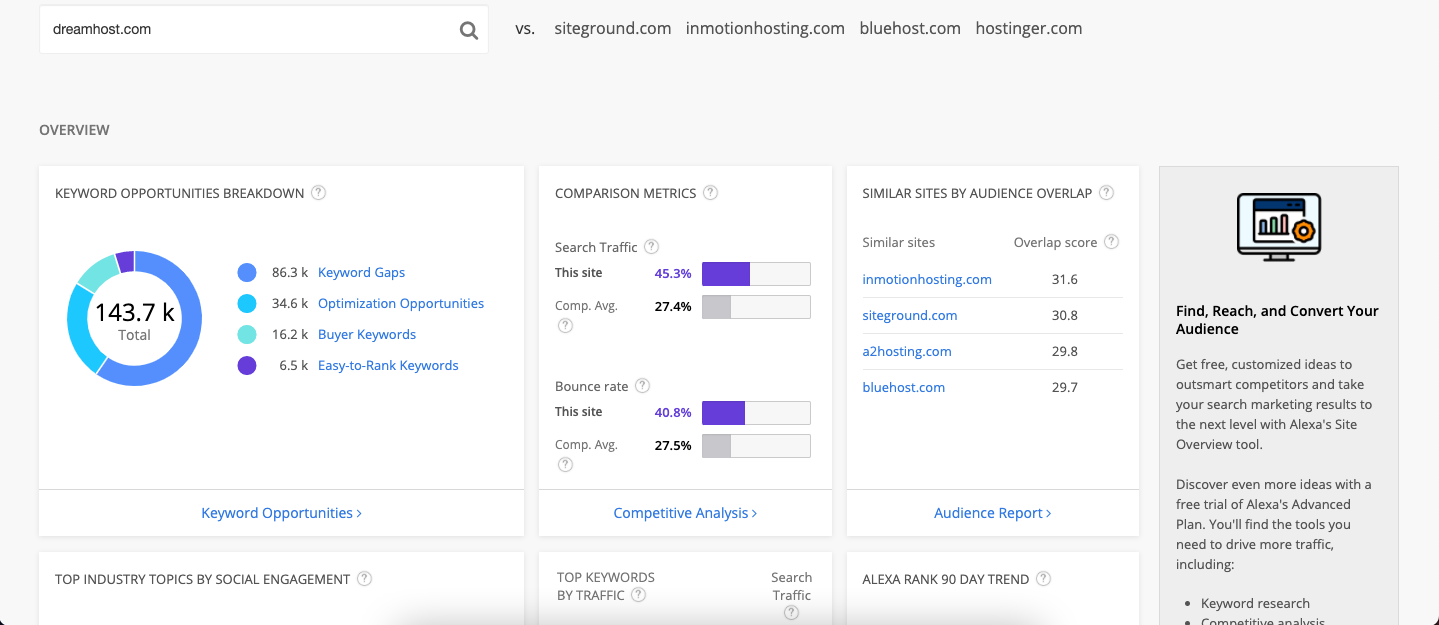This screenshot has width=1439, height=625.
Task: Click Comp. Avg. Bounce rate bar
Action: [756, 446]
